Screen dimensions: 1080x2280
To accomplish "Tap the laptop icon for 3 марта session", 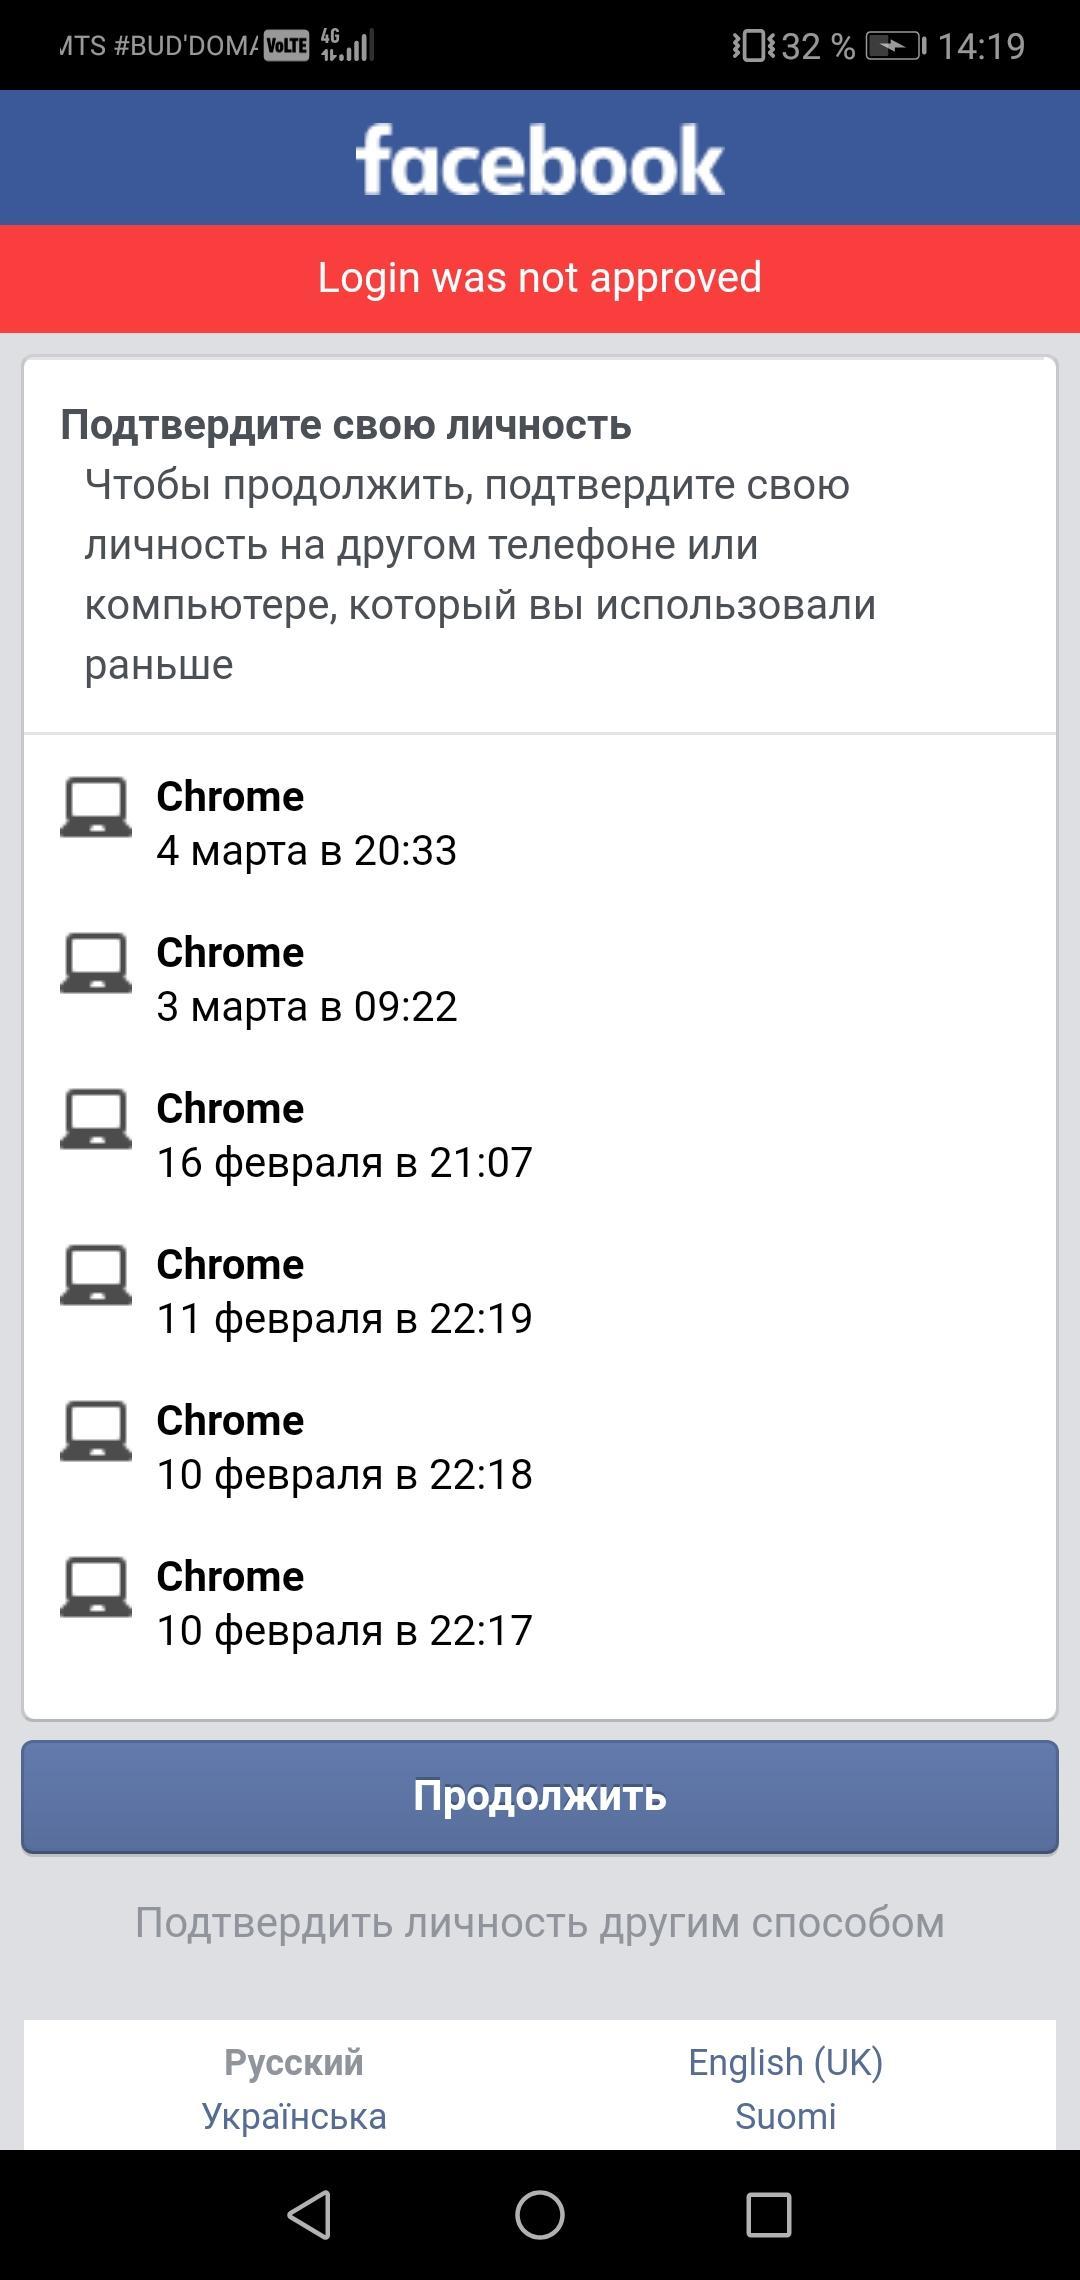I will tap(96, 962).
